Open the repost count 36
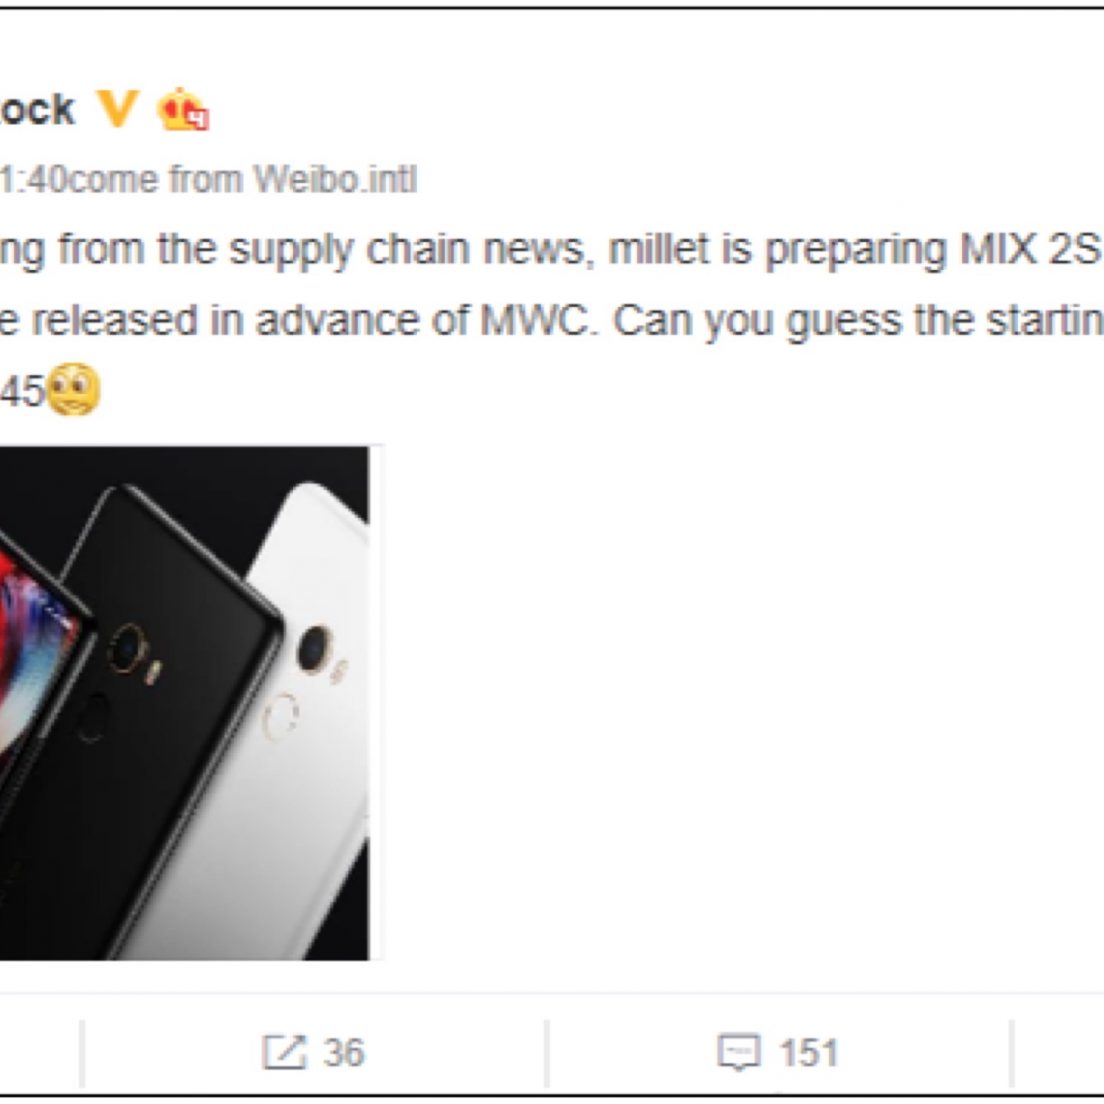Image resolution: width=1104 pixels, height=1104 pixels. (344, 1053)
